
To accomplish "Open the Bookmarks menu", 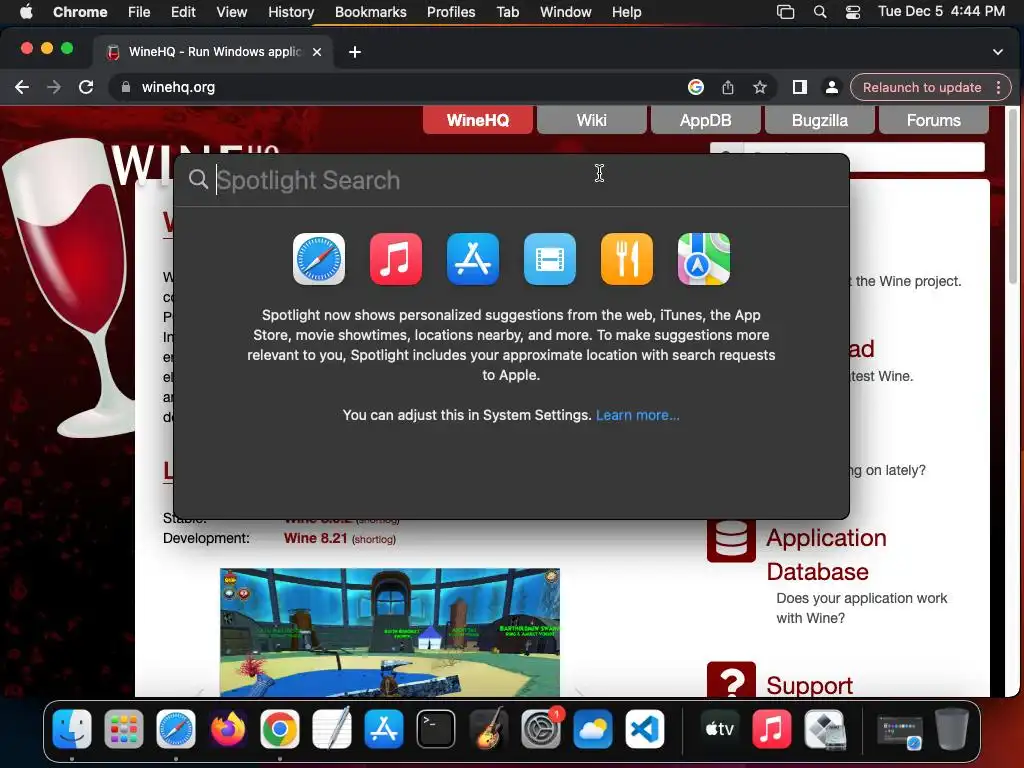I will 370,12.
